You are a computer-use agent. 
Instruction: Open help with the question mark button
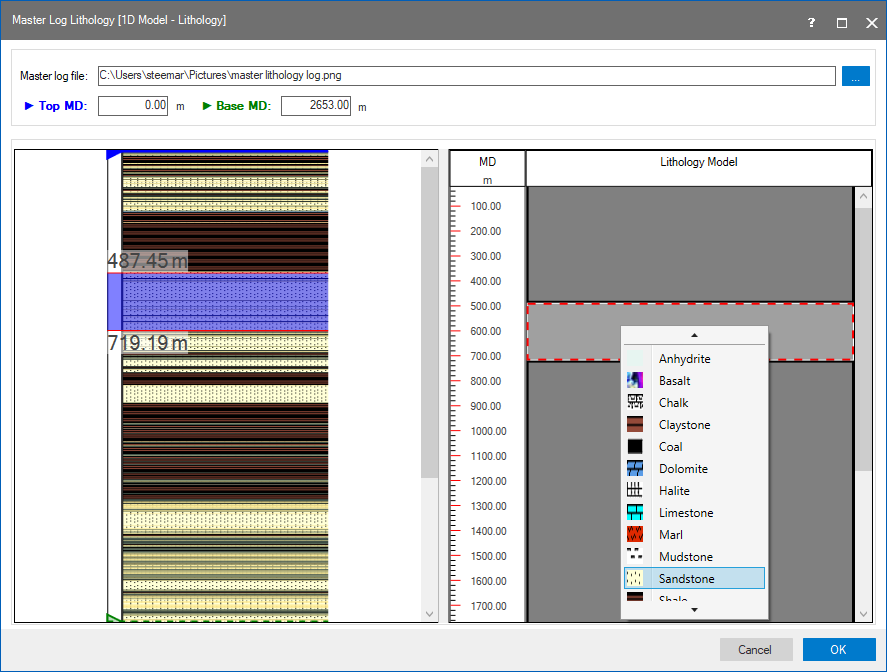(x=811, y=22)
